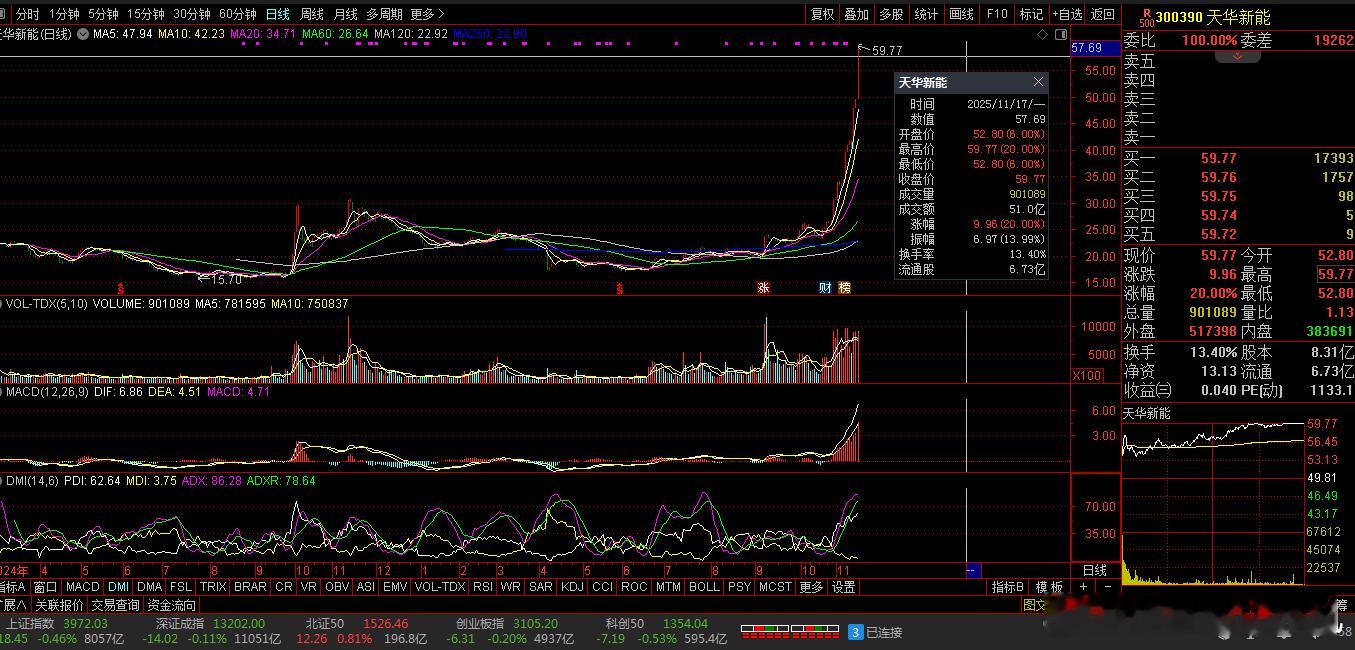Click the 买一 59.77 bid row
Viewport: 1355px width, 650px height.
(1238, 158)
